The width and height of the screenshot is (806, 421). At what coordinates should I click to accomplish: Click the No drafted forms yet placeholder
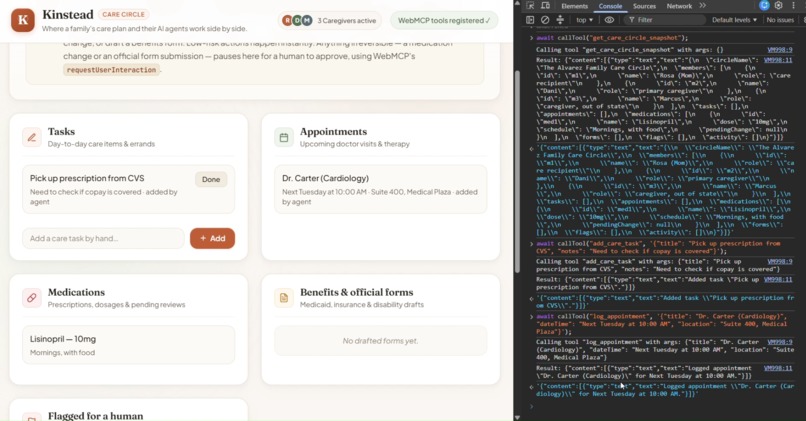380,341
